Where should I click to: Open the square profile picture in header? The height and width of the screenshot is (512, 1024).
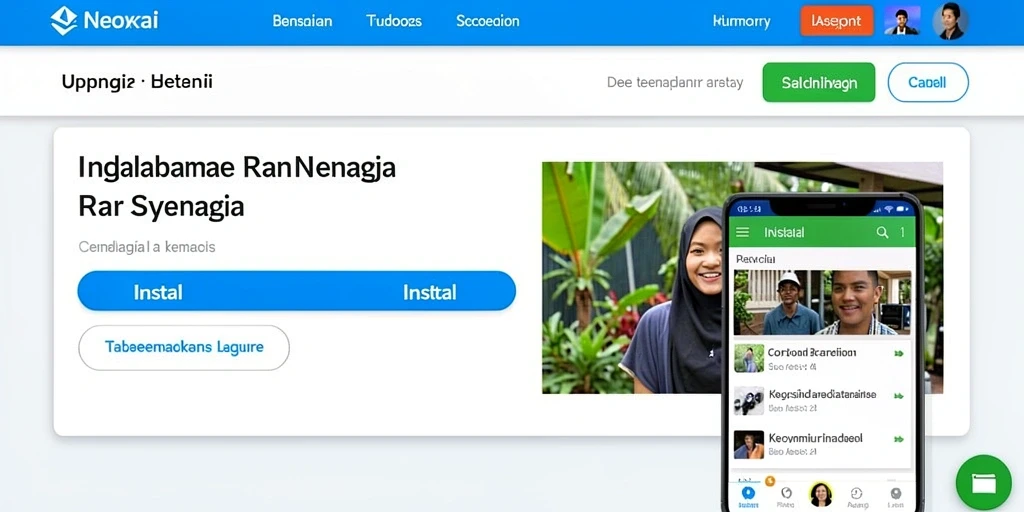pyautogui.click(x=902, y=21)
